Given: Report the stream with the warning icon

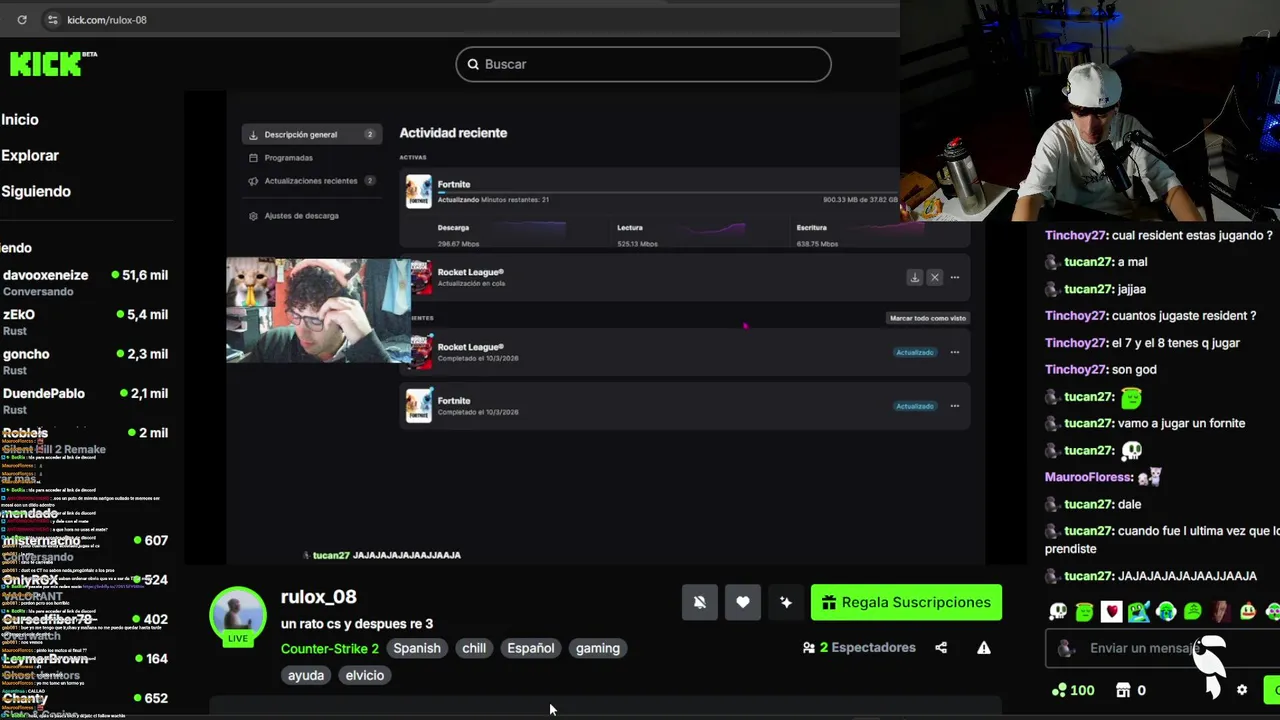Looking at the screenshot, I should coord(984,648).
